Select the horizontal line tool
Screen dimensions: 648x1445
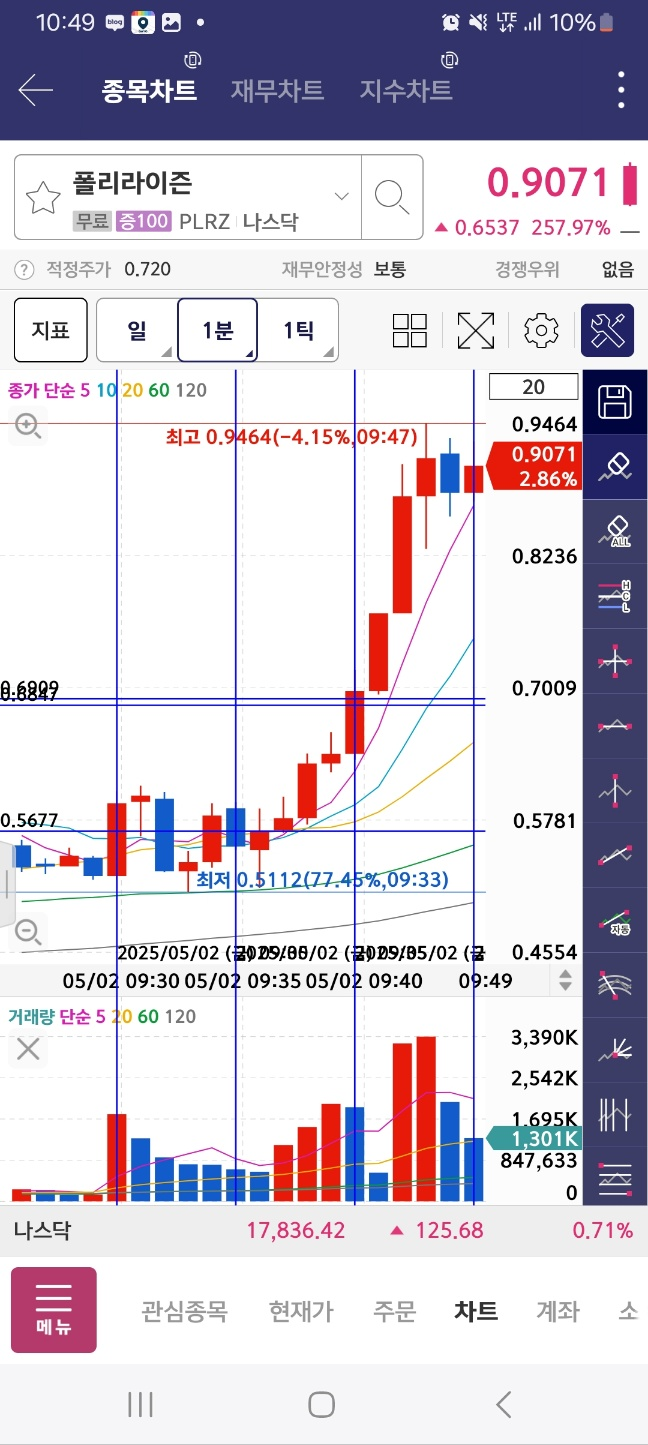(615, 725)
